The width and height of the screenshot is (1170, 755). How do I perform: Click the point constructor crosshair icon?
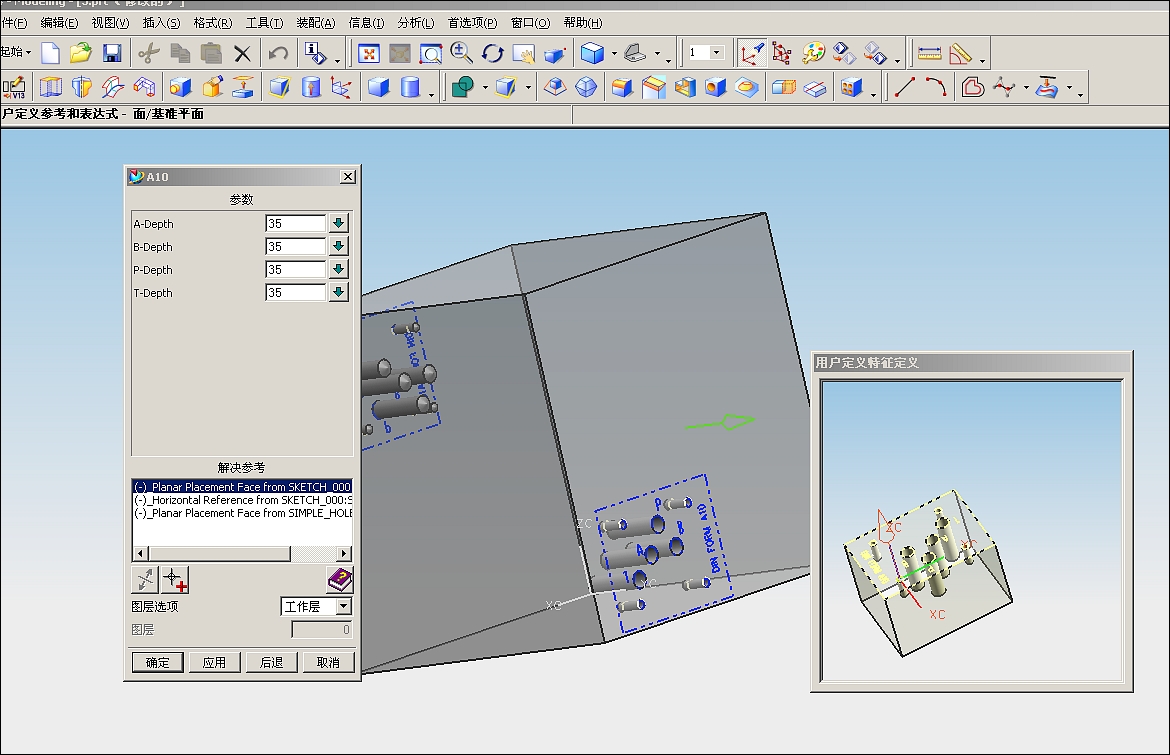click(175, 579)
